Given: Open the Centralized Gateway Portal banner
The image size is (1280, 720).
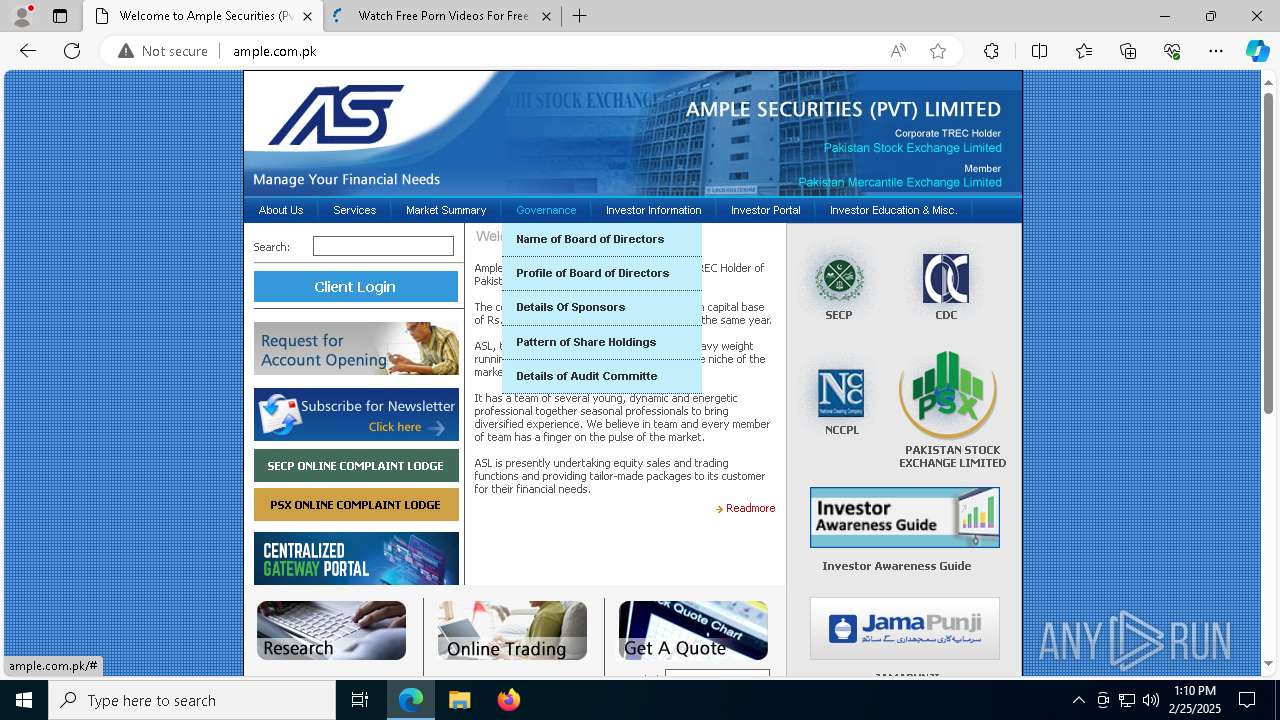Looking at the screenshot, I should [356, 559].
